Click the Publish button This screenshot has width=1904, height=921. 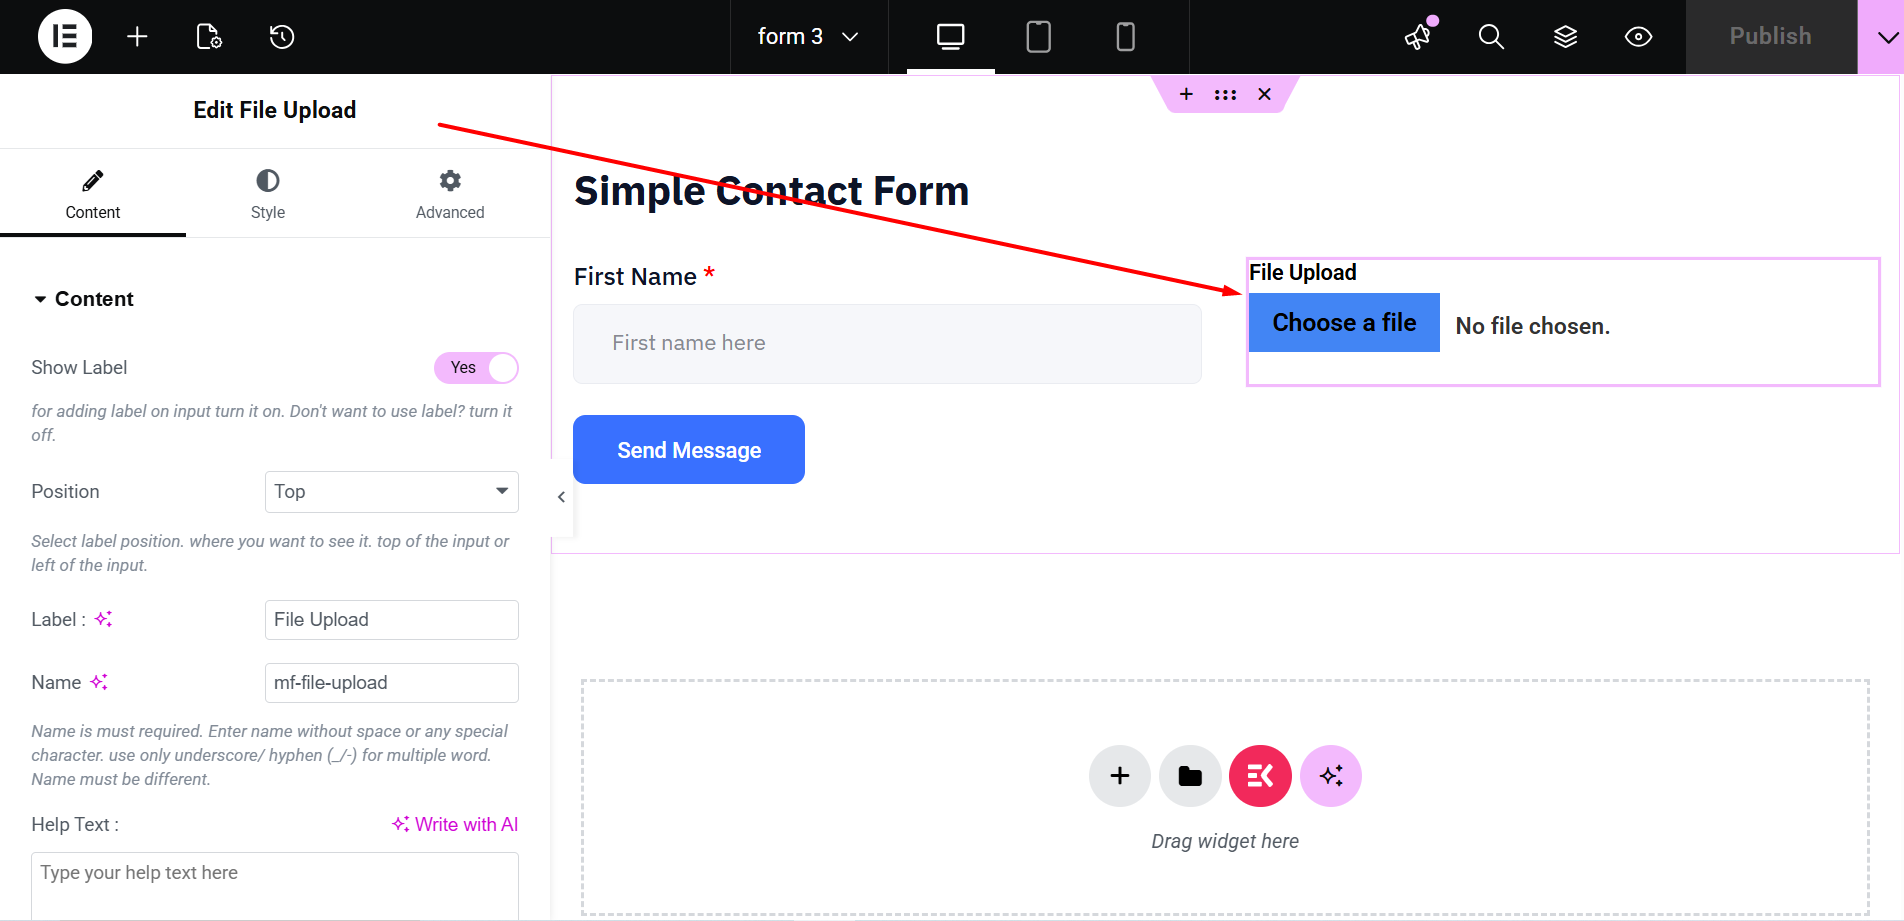(x=1770, y=36)
